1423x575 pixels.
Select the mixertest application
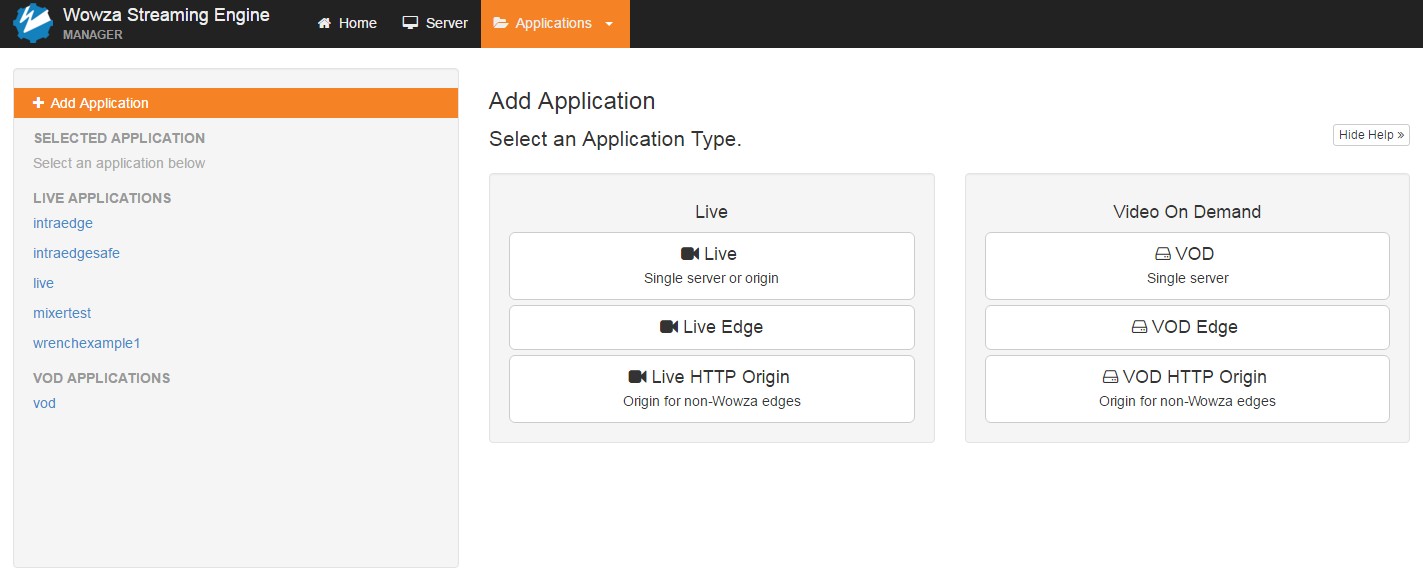(62, 313)
